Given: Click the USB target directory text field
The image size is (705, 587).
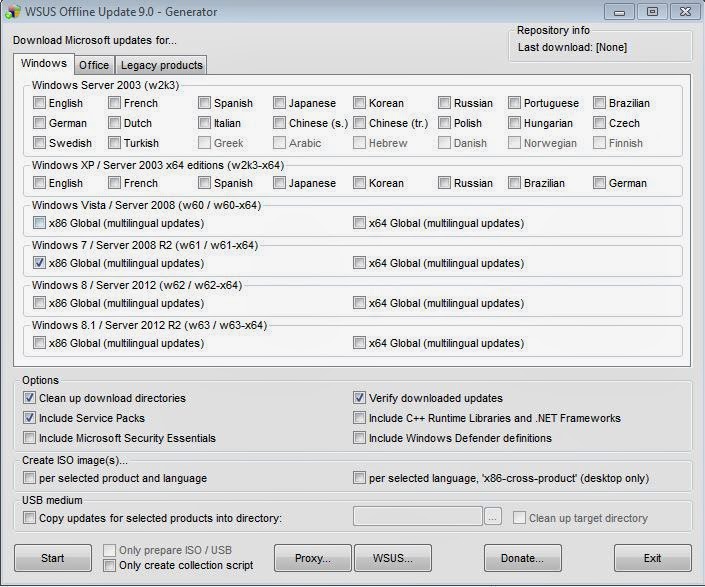Looking at the screenshot, I should (x=418, y=516).
